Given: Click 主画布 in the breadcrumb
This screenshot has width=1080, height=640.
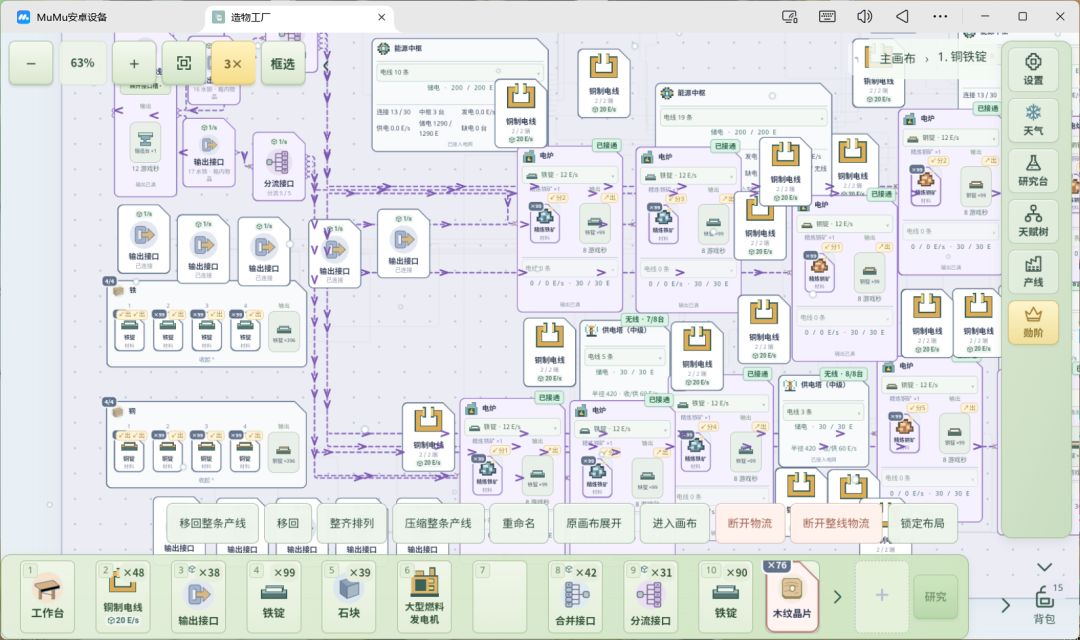Looking at the screenshot, I should click(897, 58).
